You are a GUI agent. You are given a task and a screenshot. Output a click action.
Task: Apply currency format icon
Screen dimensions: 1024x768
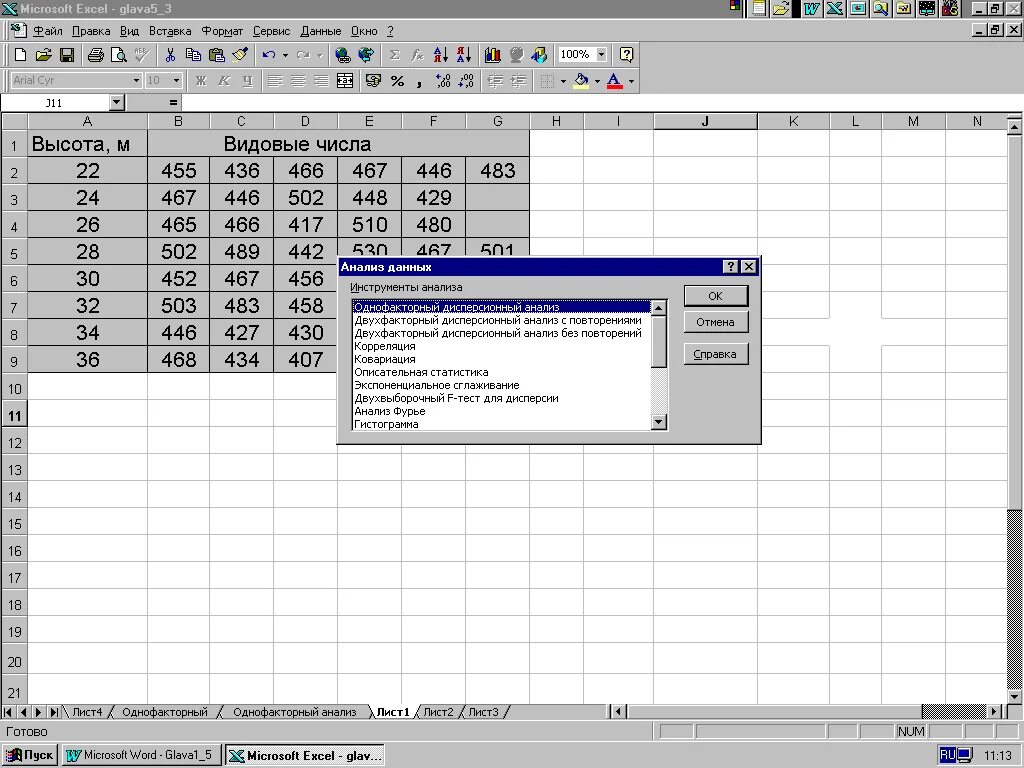click(374, 81)
